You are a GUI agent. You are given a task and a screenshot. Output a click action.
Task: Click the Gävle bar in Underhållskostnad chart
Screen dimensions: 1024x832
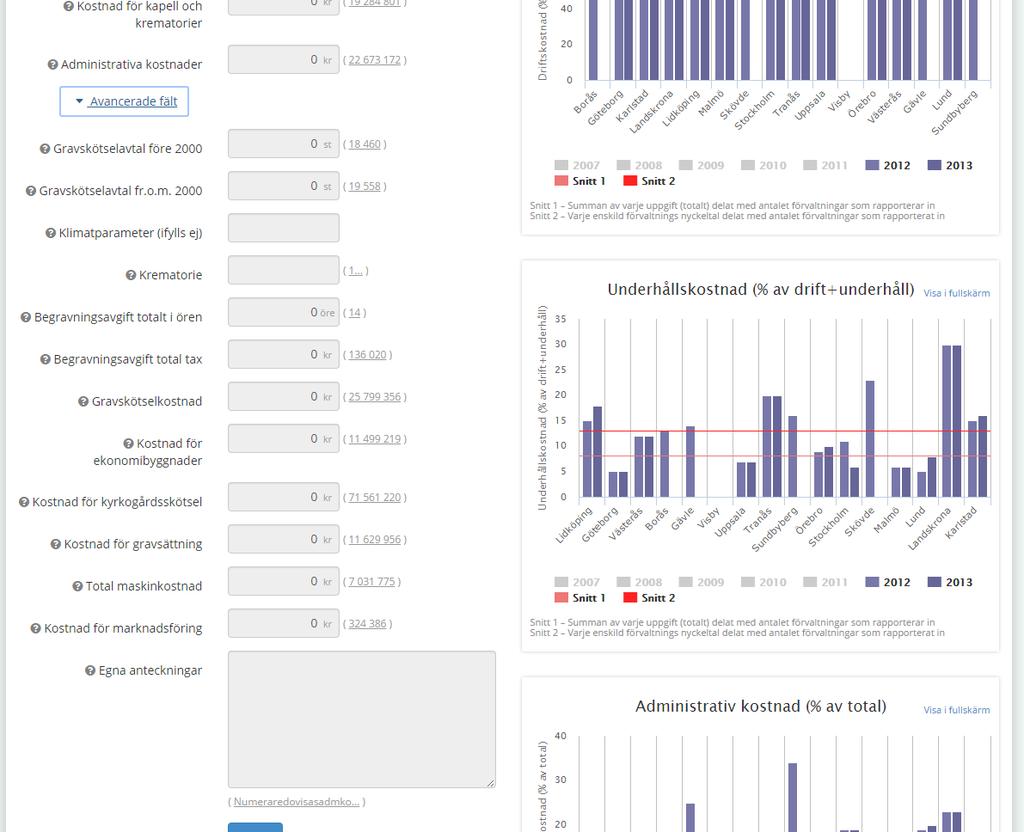pyautogui.click(x=690, y=462)
